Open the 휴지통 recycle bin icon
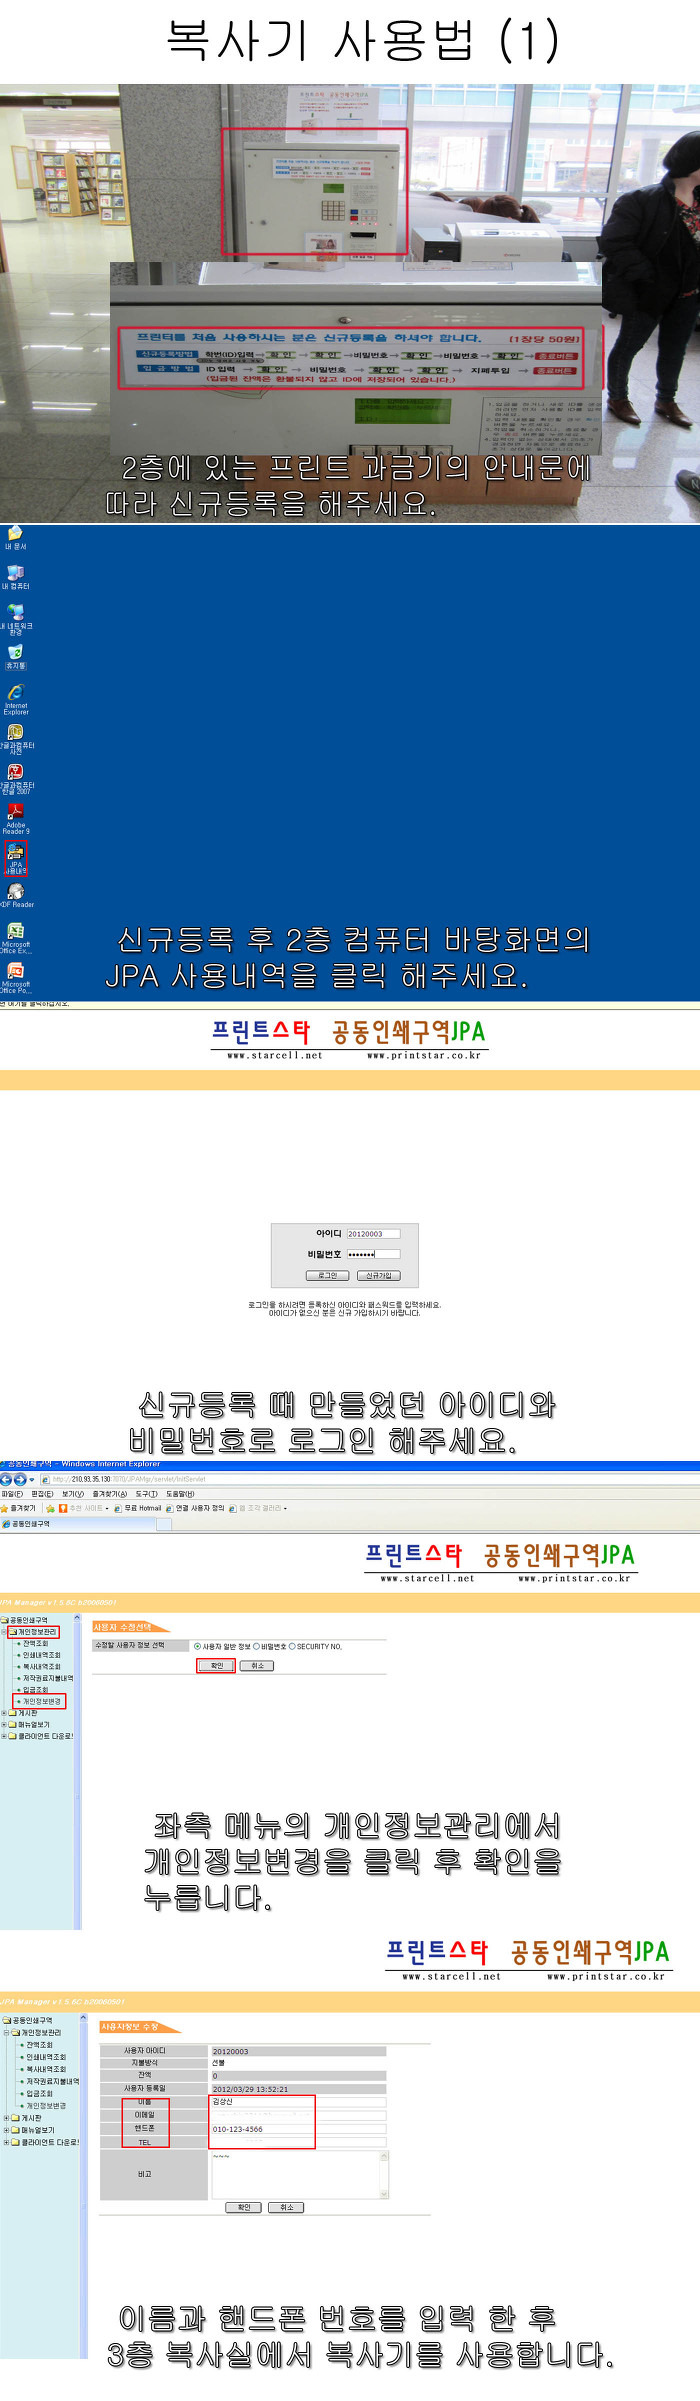This screenshot has height=2401, width=700. tap(16, 657)
